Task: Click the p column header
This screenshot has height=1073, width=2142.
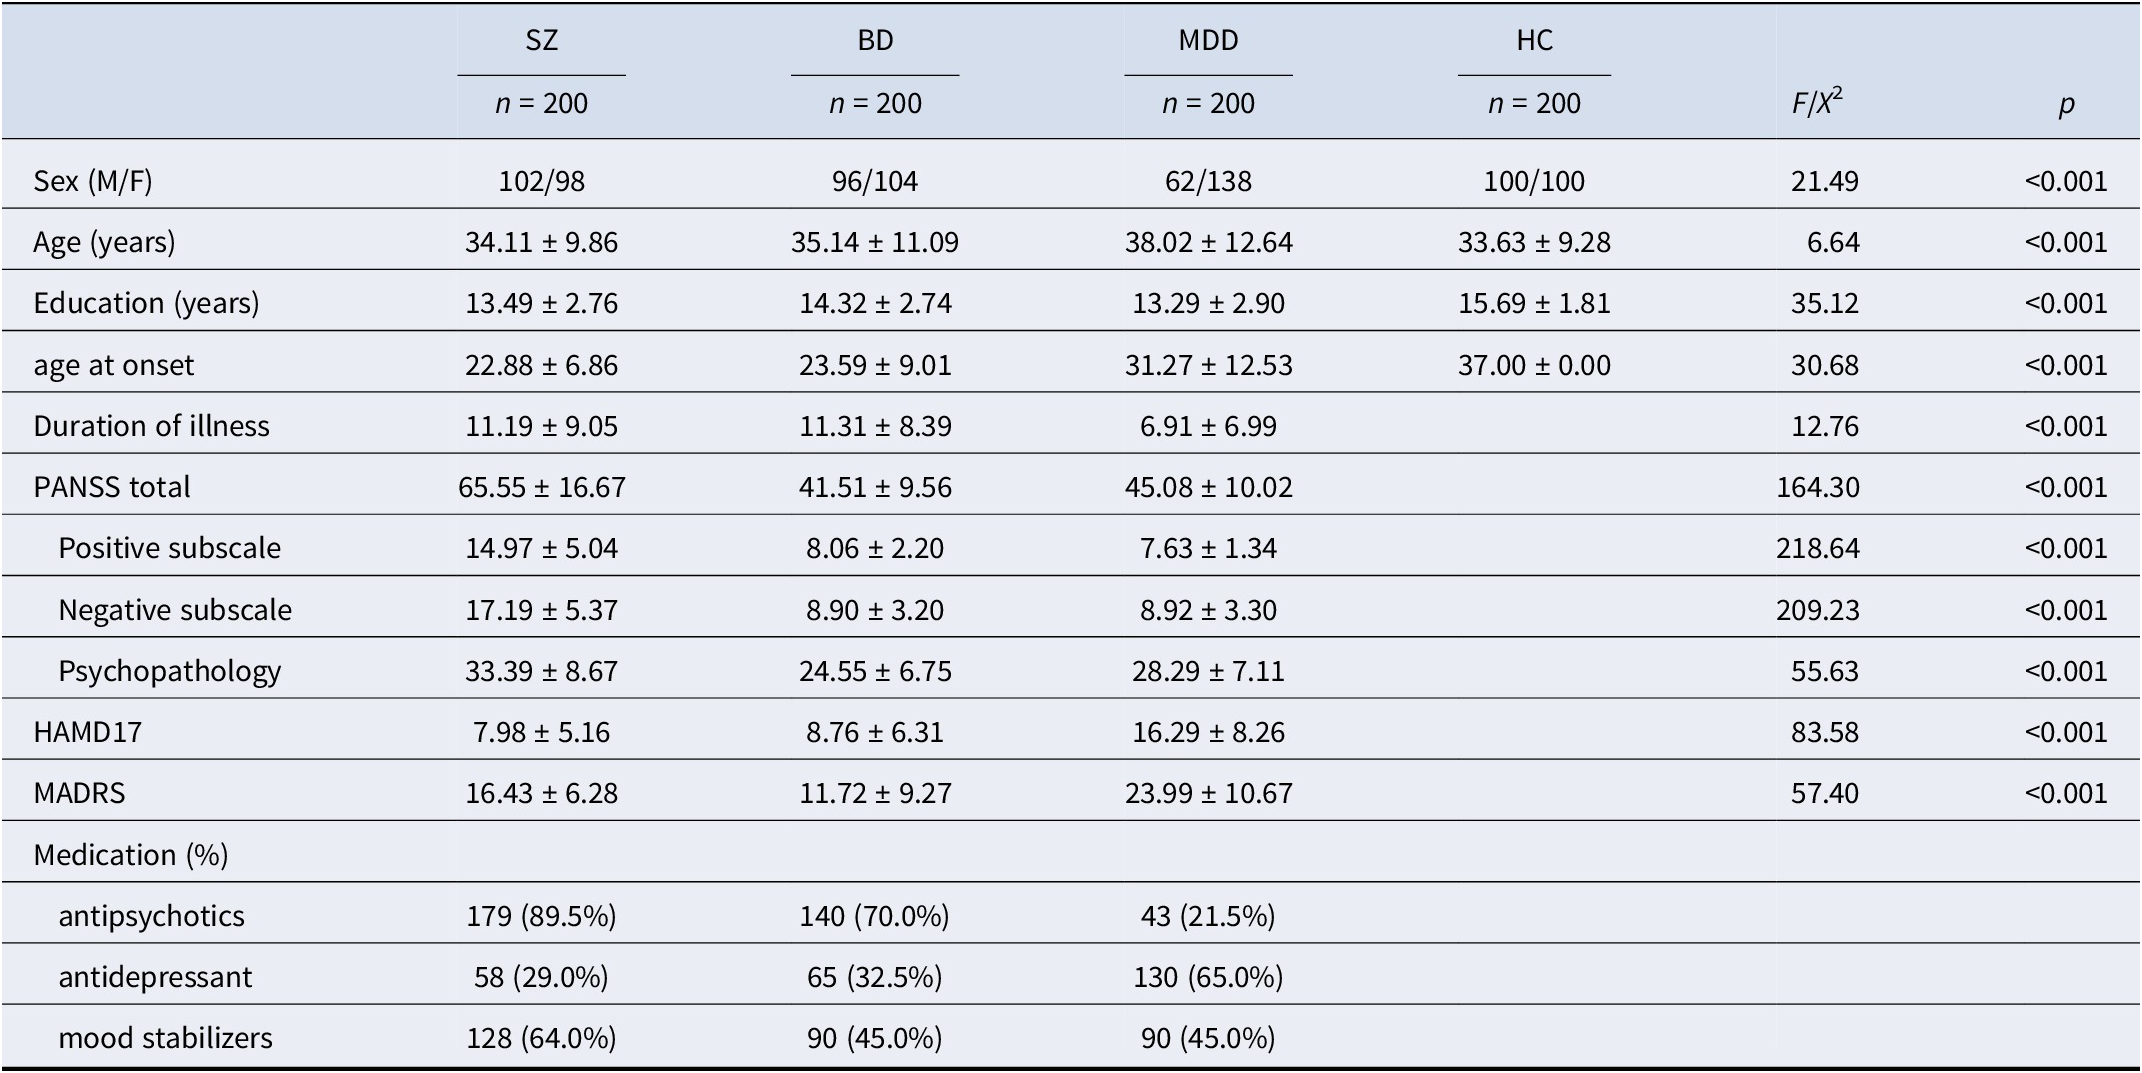Action: pos(2066,104)
